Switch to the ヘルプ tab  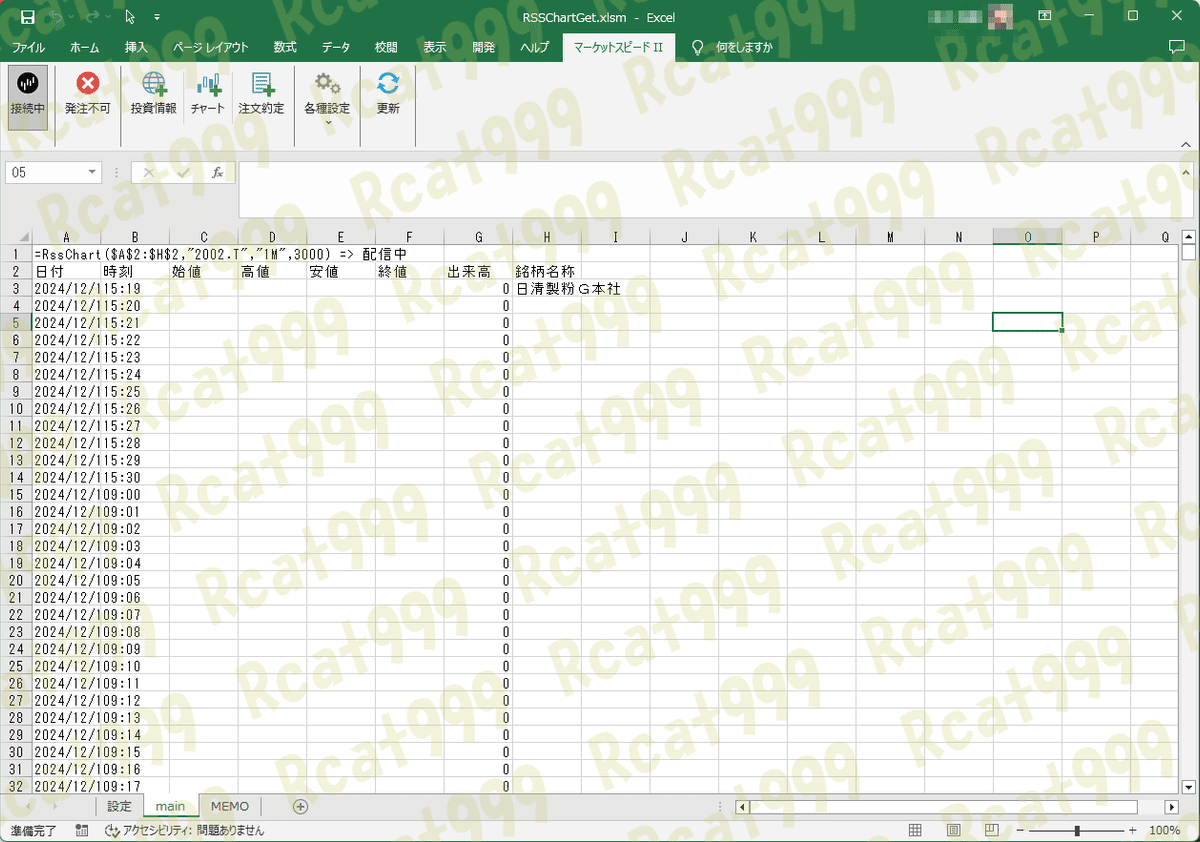click(x=535, y=47)
